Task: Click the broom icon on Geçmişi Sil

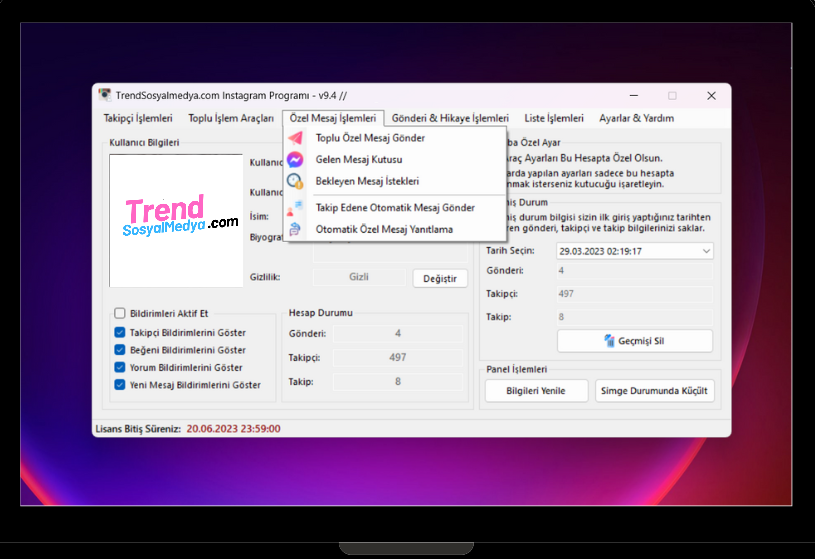Action: [609, 341]
